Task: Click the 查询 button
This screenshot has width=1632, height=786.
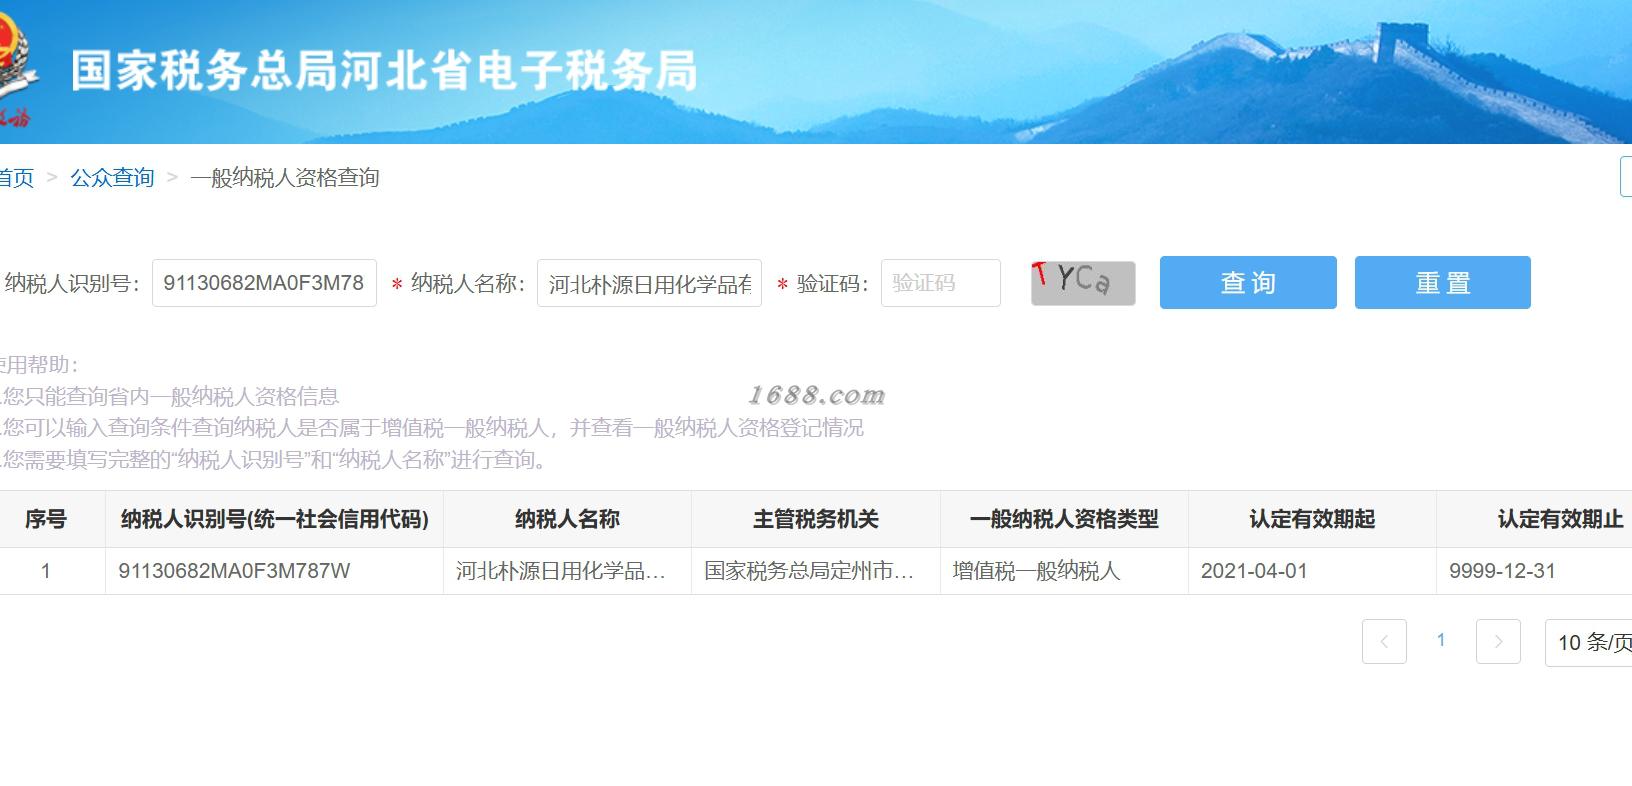Action: pyautogui.click(x=1248, y=282)
